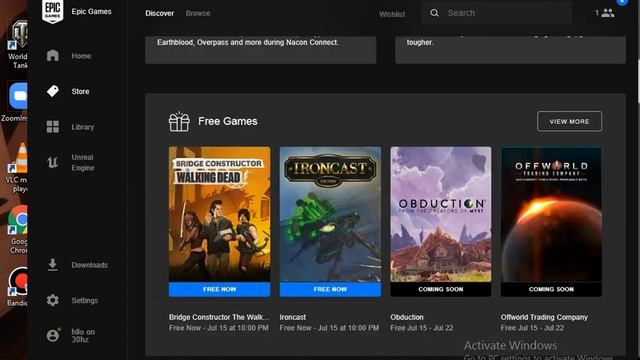Click the Epic Games logo icon
Viewport: 640px width, 360px height.
(53, 11)
